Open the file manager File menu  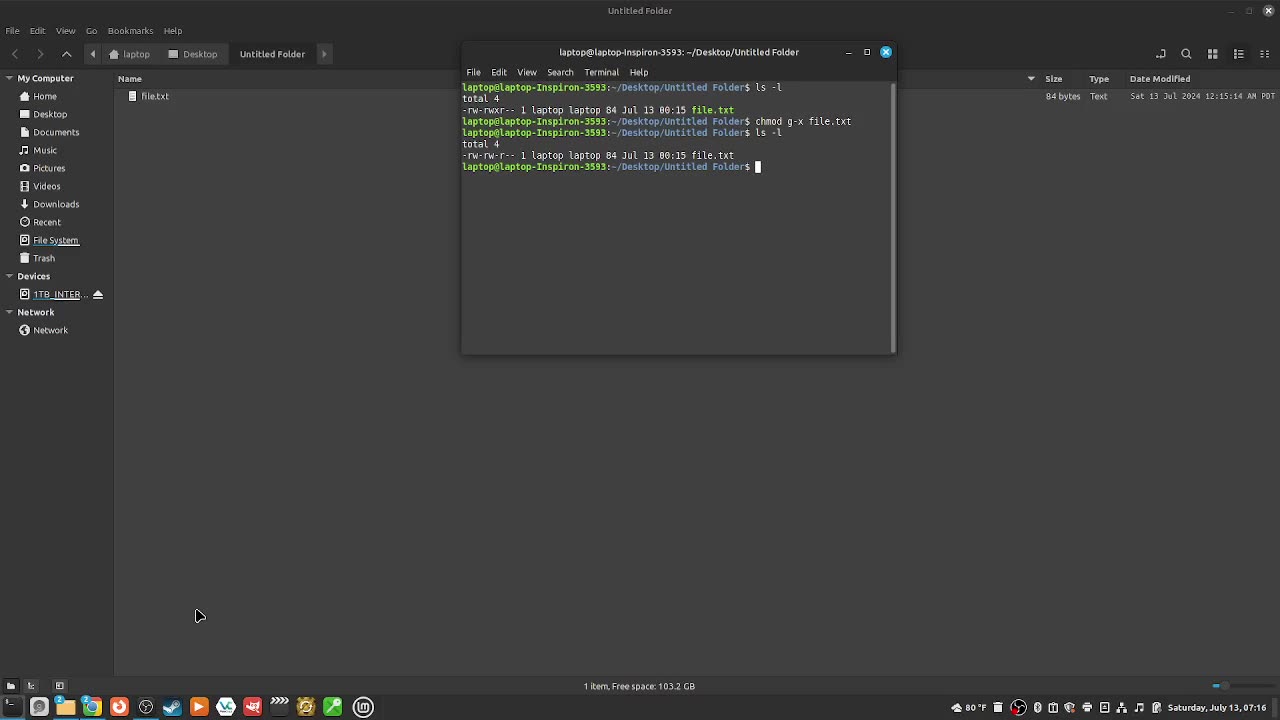point(12,31)
